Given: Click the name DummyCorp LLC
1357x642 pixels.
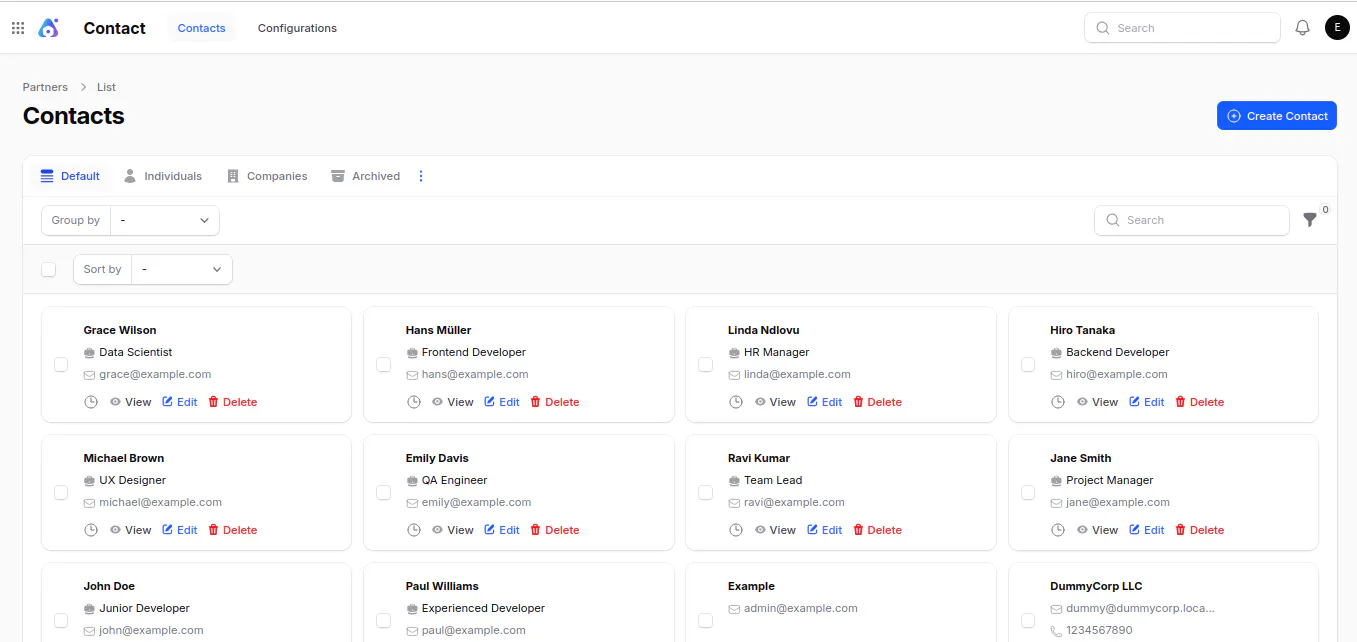Looking at the screenshot, I should (1096, 586).
